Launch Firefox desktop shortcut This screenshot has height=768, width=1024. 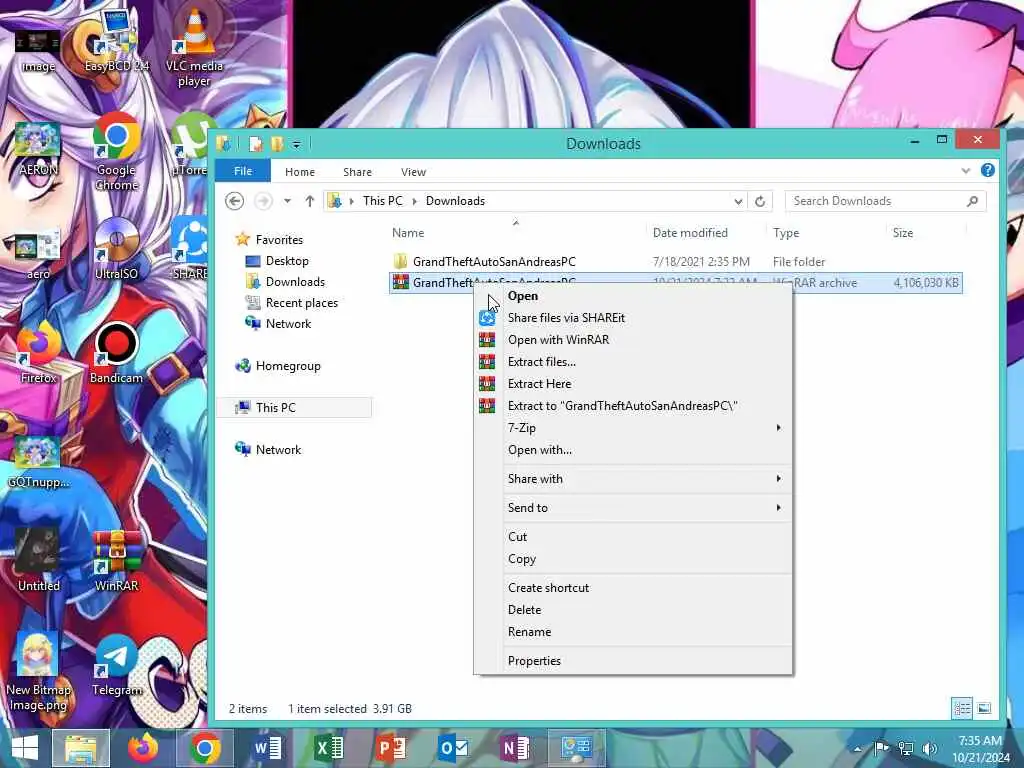click(x=38, y=353)
